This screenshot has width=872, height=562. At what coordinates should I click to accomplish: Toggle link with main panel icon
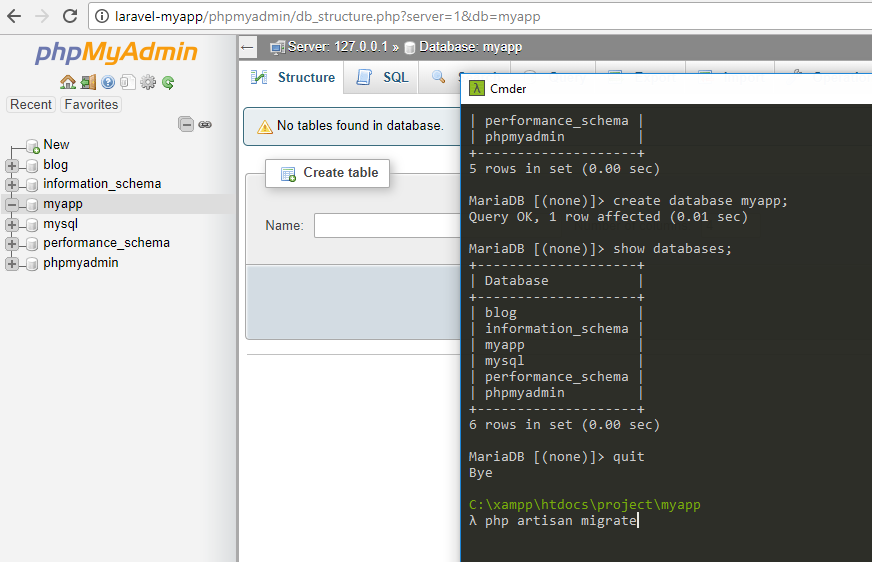[x=205, y=125]
